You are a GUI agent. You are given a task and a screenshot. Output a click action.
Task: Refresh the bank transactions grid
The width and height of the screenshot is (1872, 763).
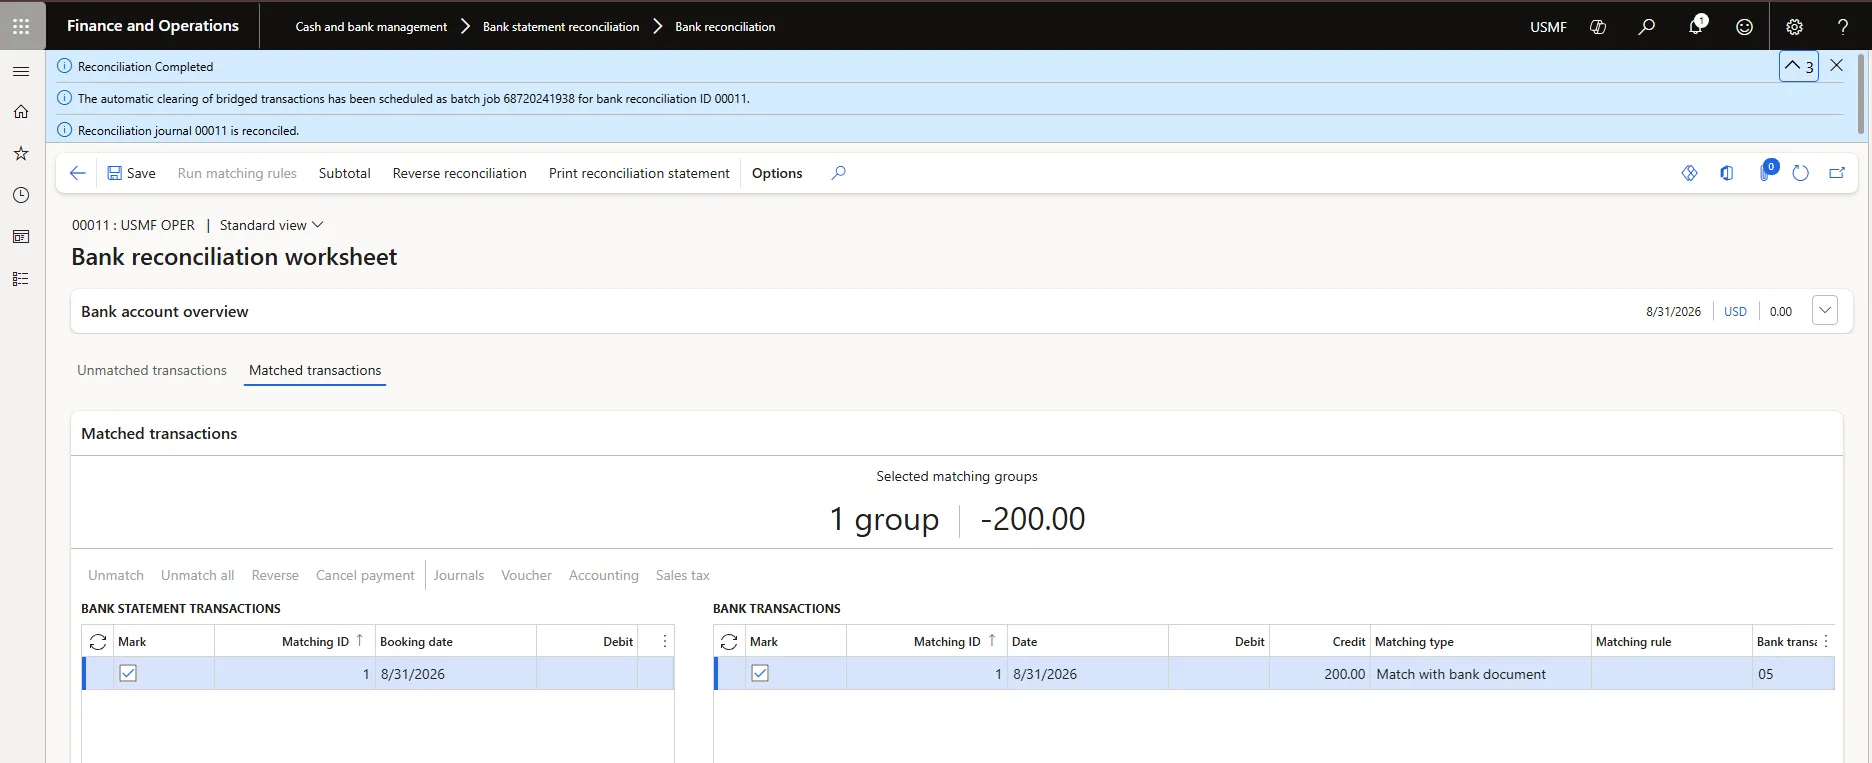[730, 642]
